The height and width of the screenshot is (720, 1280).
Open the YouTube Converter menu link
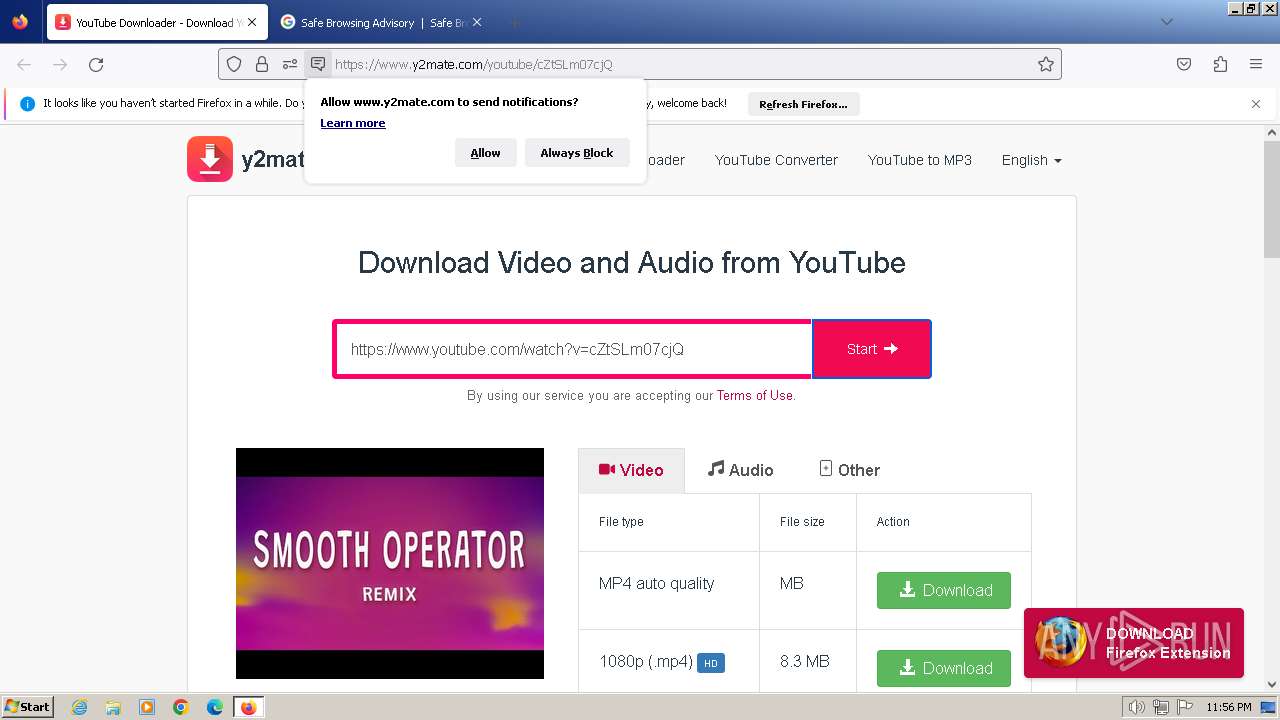point(776,160)
